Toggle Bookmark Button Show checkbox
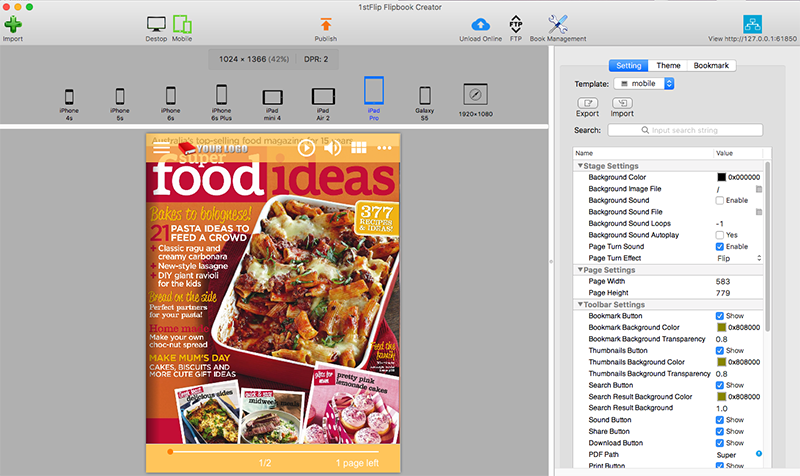The image size is (800, 476). pyautogui.click(x=719, y=316)
